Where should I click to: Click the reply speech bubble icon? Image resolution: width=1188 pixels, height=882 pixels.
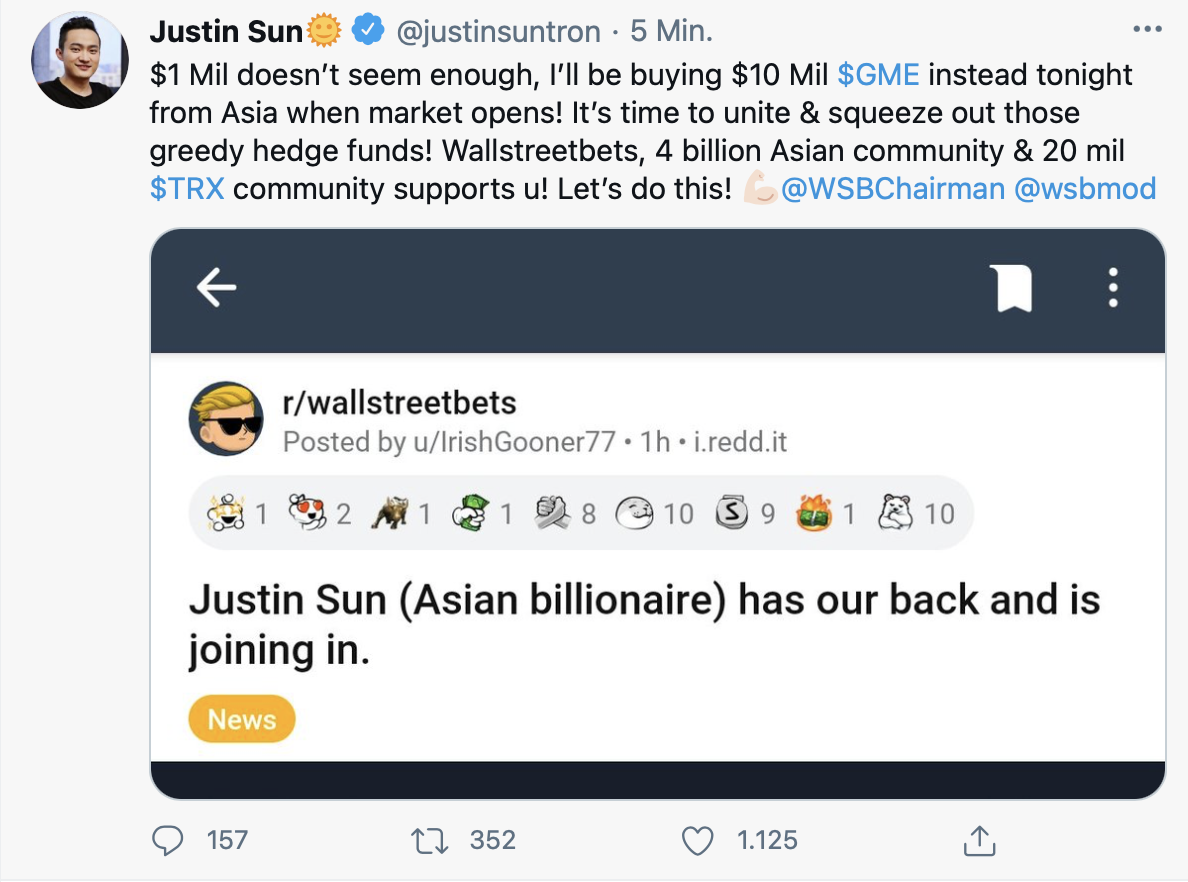pos(168,841)
